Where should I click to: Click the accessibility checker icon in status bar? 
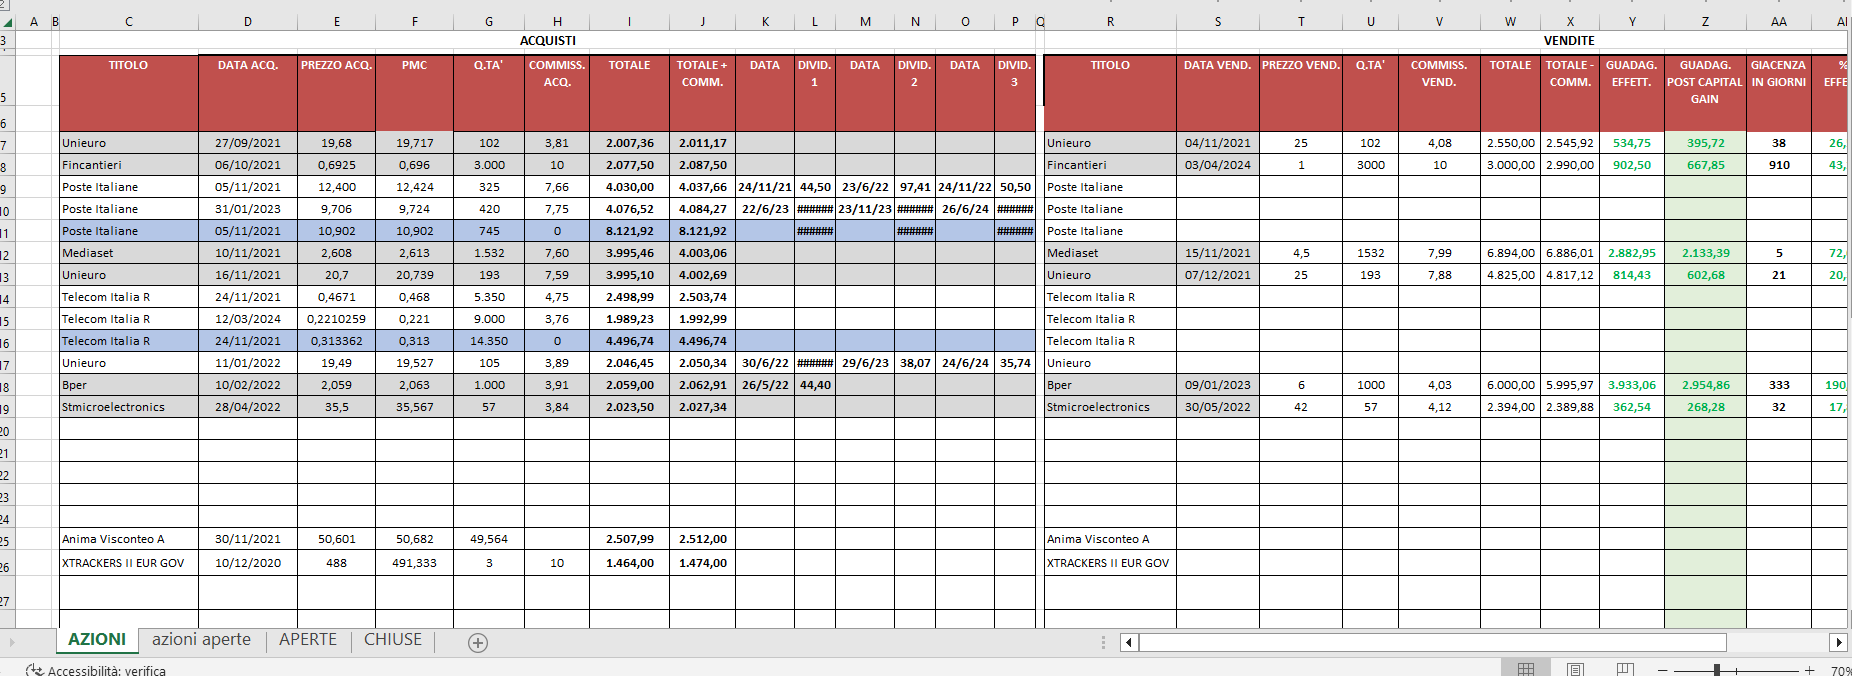click(x=35, y=670)
